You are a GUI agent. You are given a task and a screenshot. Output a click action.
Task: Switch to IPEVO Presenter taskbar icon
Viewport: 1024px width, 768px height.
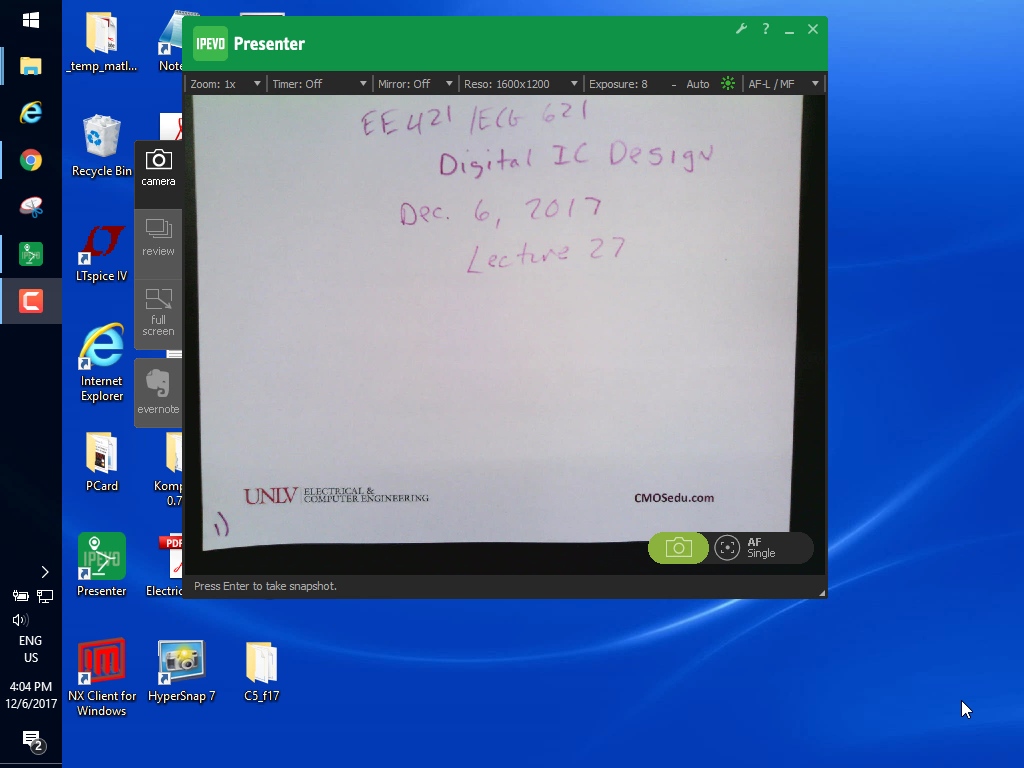pos(31,254)
